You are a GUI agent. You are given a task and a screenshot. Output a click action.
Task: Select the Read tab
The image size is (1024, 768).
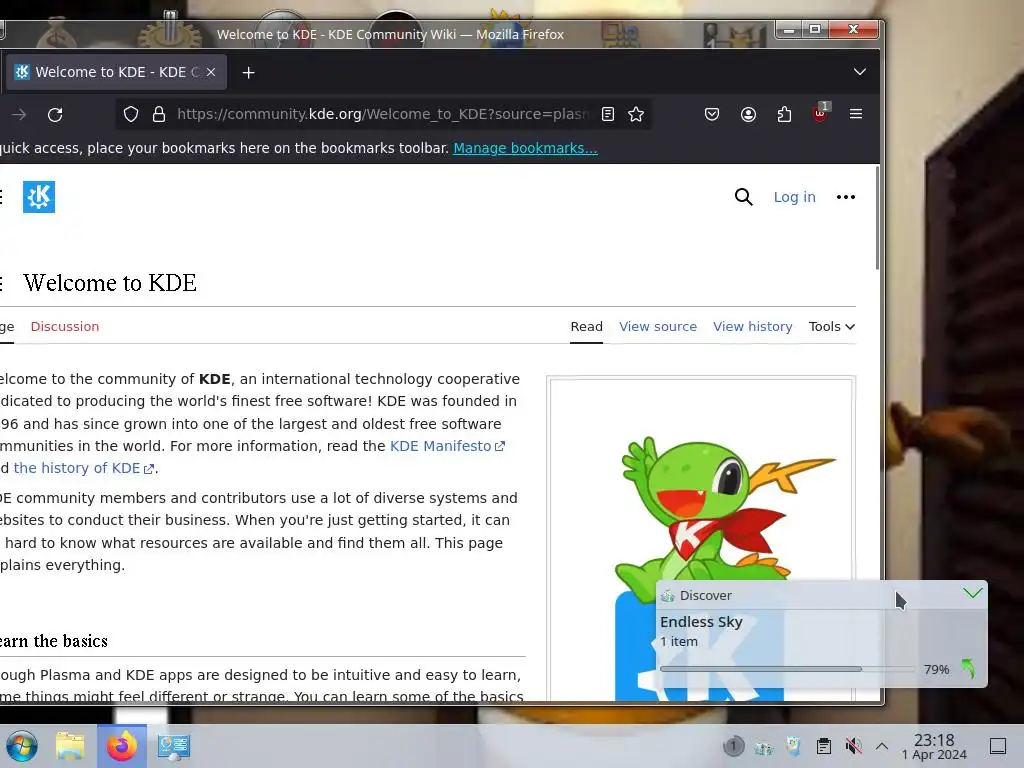[586, 327]
